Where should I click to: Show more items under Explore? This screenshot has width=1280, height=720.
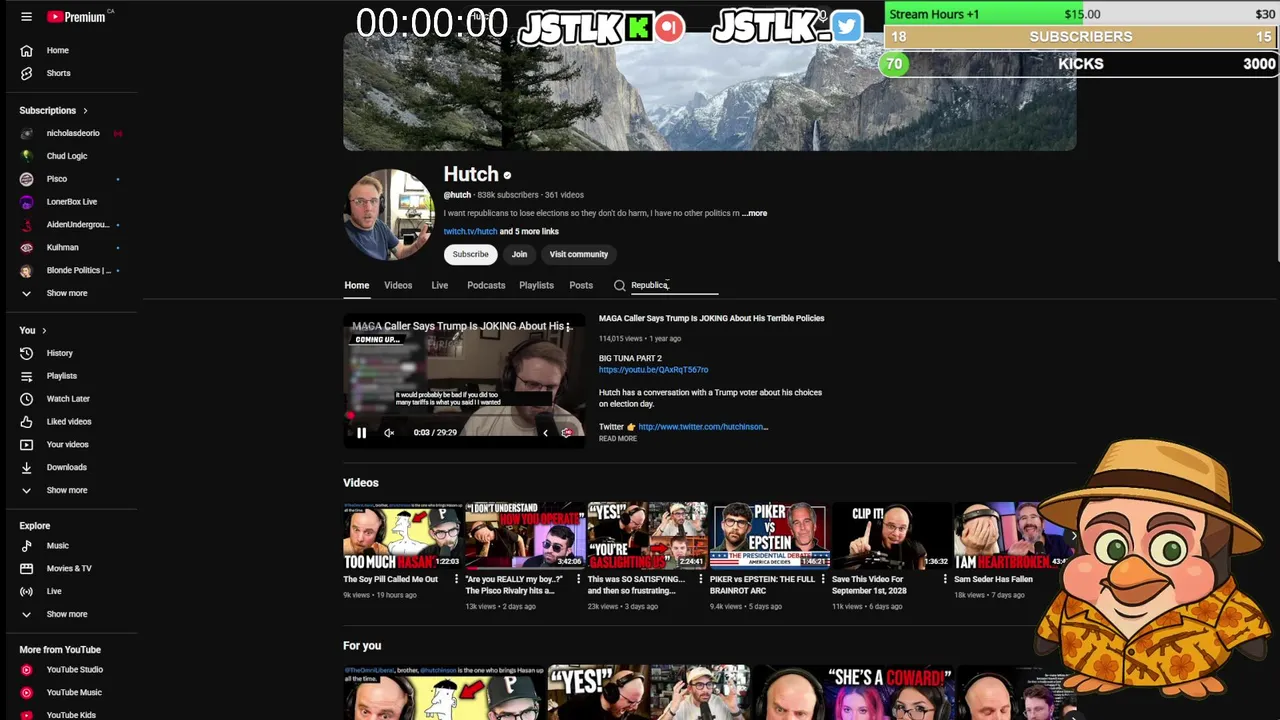[66, 614]
